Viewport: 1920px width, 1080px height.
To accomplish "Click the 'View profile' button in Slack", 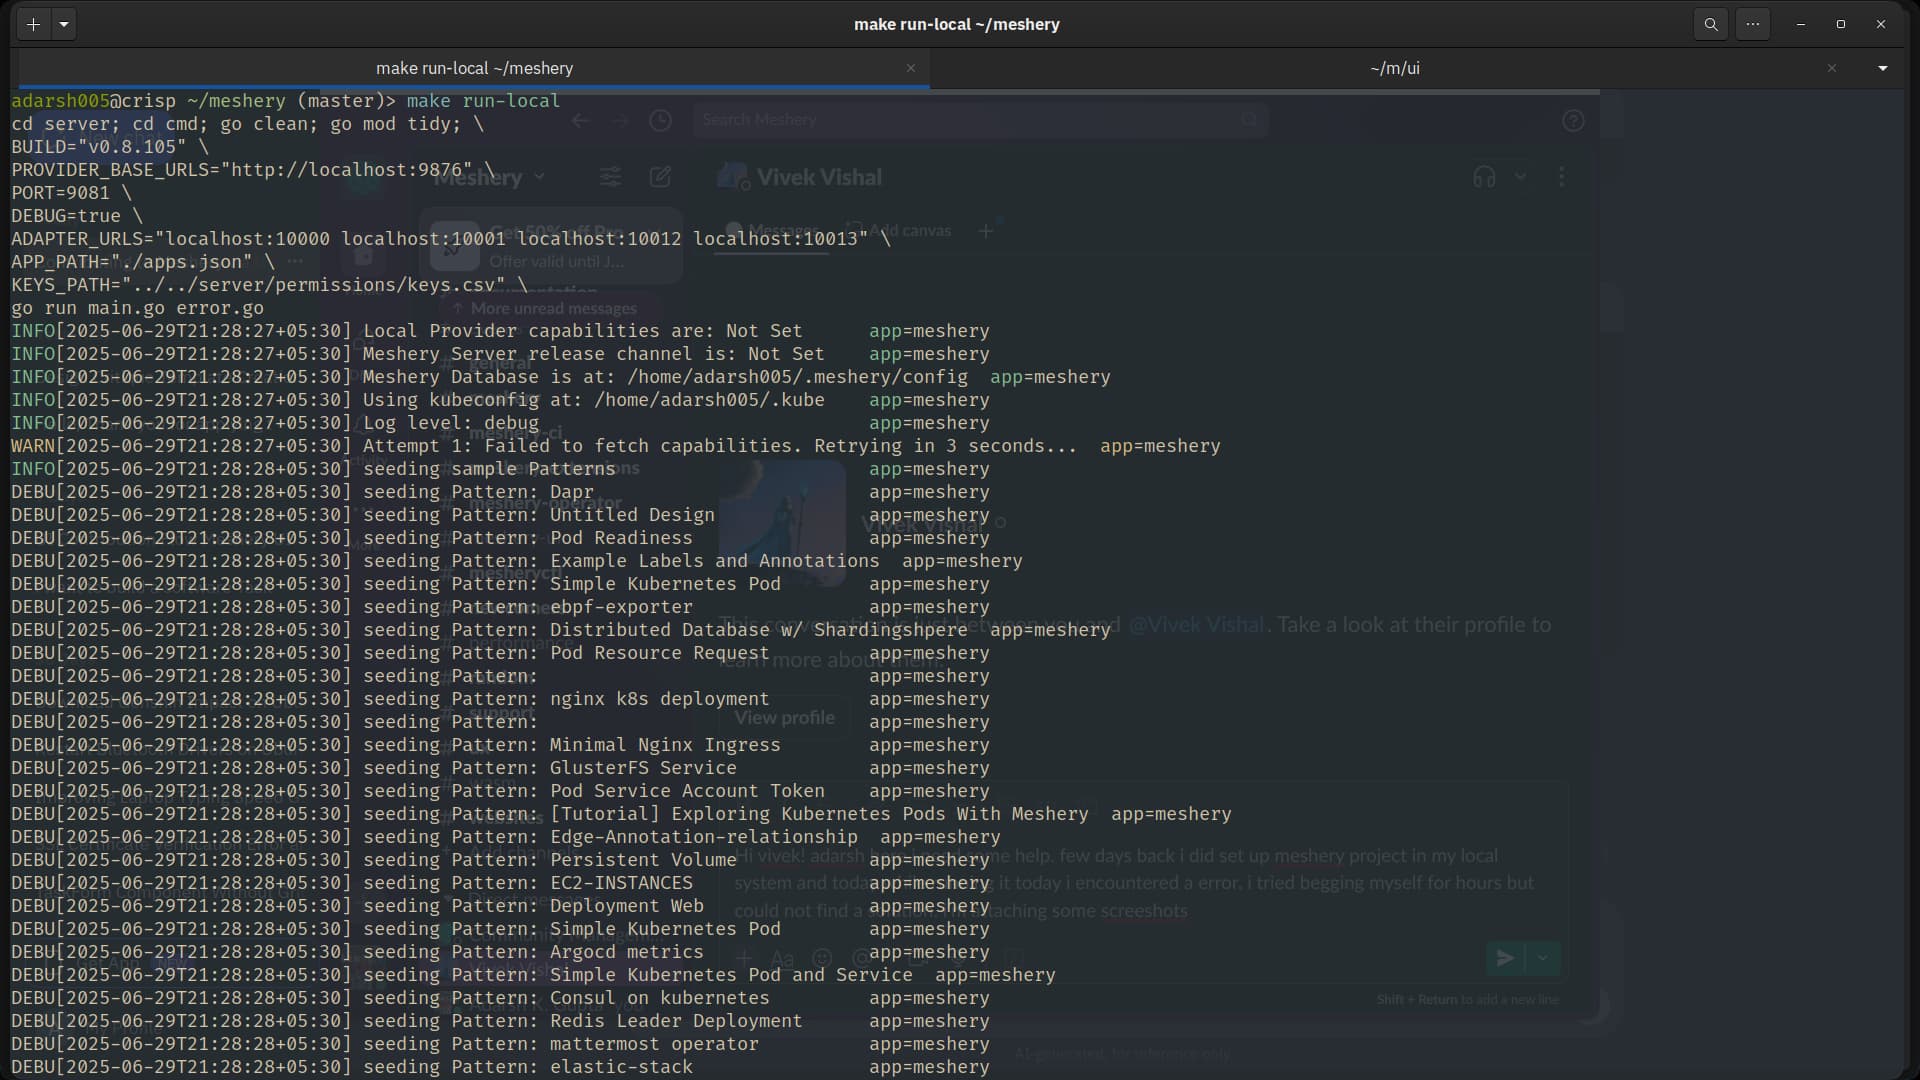I will click(x=784, y=718).
